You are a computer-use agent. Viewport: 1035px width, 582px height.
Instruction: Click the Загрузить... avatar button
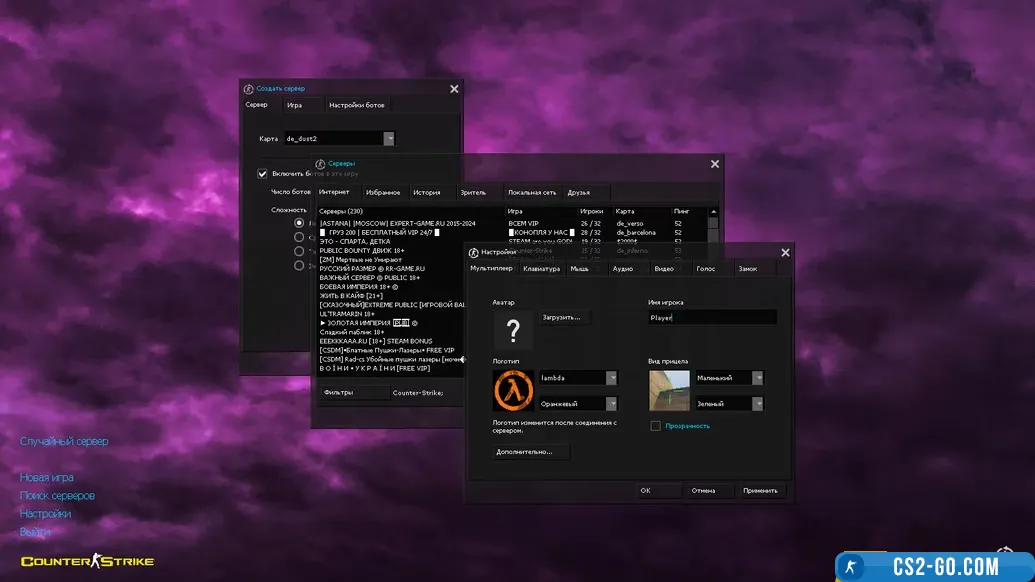pos(561,317)
